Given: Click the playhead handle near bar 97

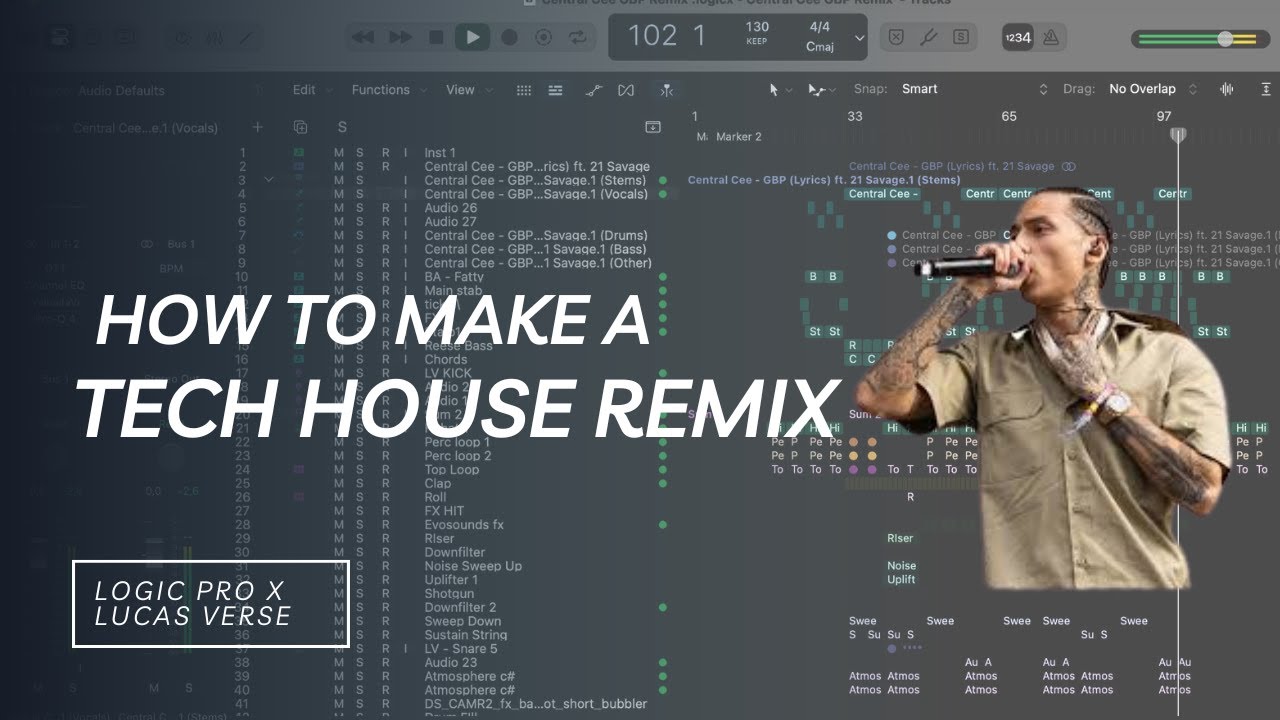Looking at the screenshot, I should coord(1178,134).
